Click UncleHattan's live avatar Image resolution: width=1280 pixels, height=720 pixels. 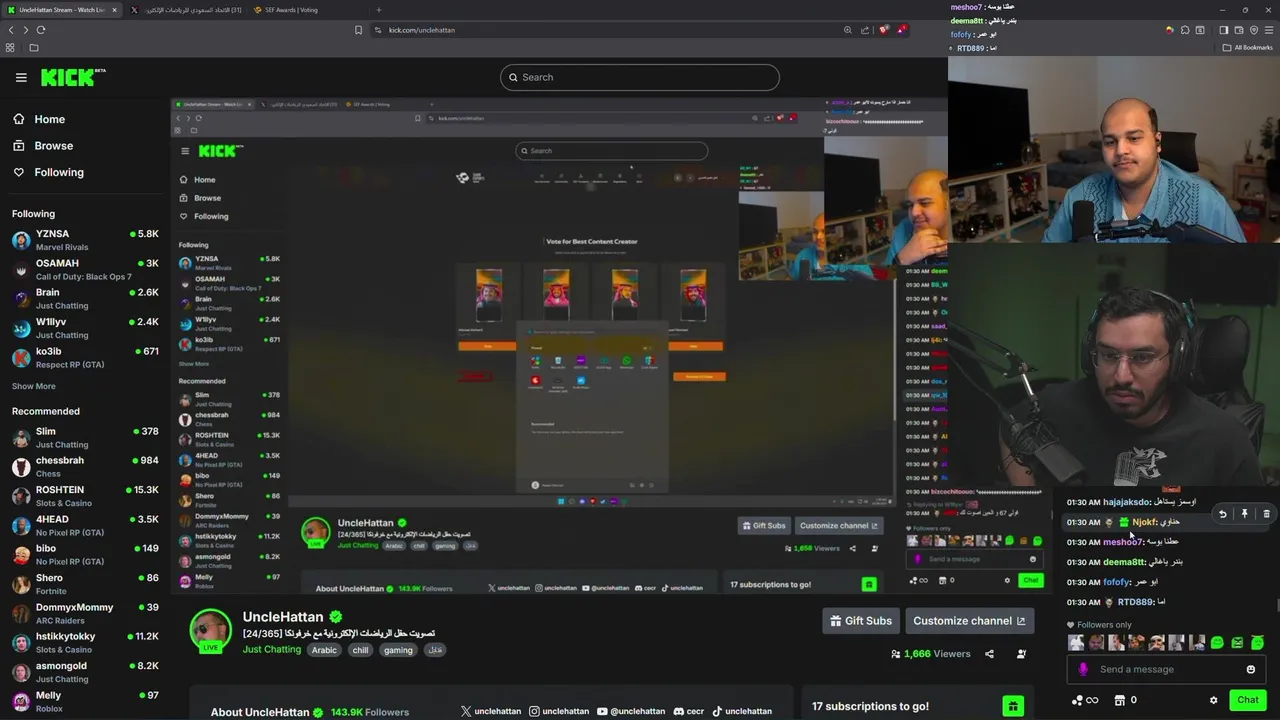210,631
